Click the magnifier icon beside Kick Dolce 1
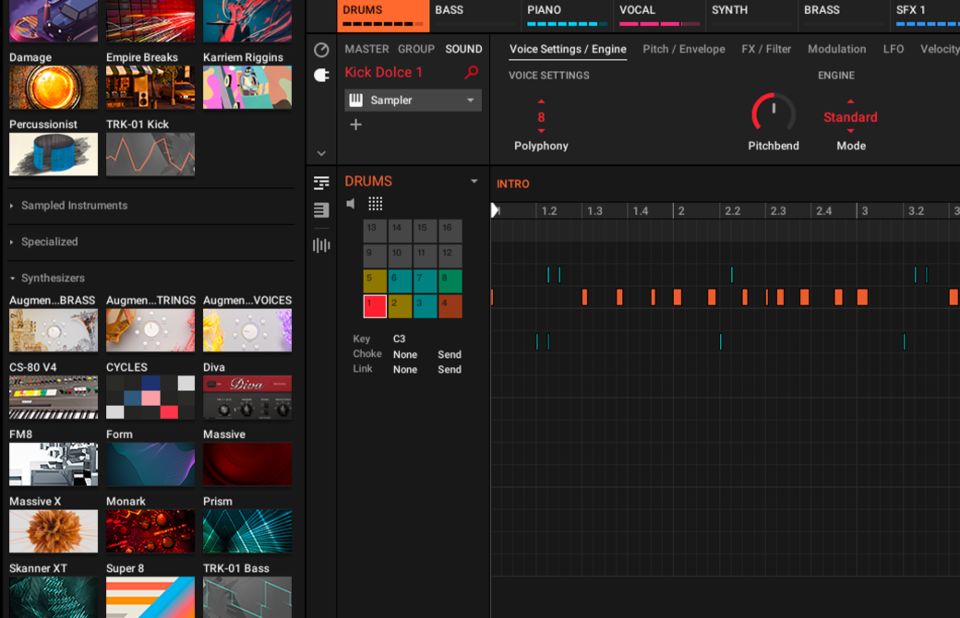The width and height of the screenshot is (960, 618). tap(472, 73)
